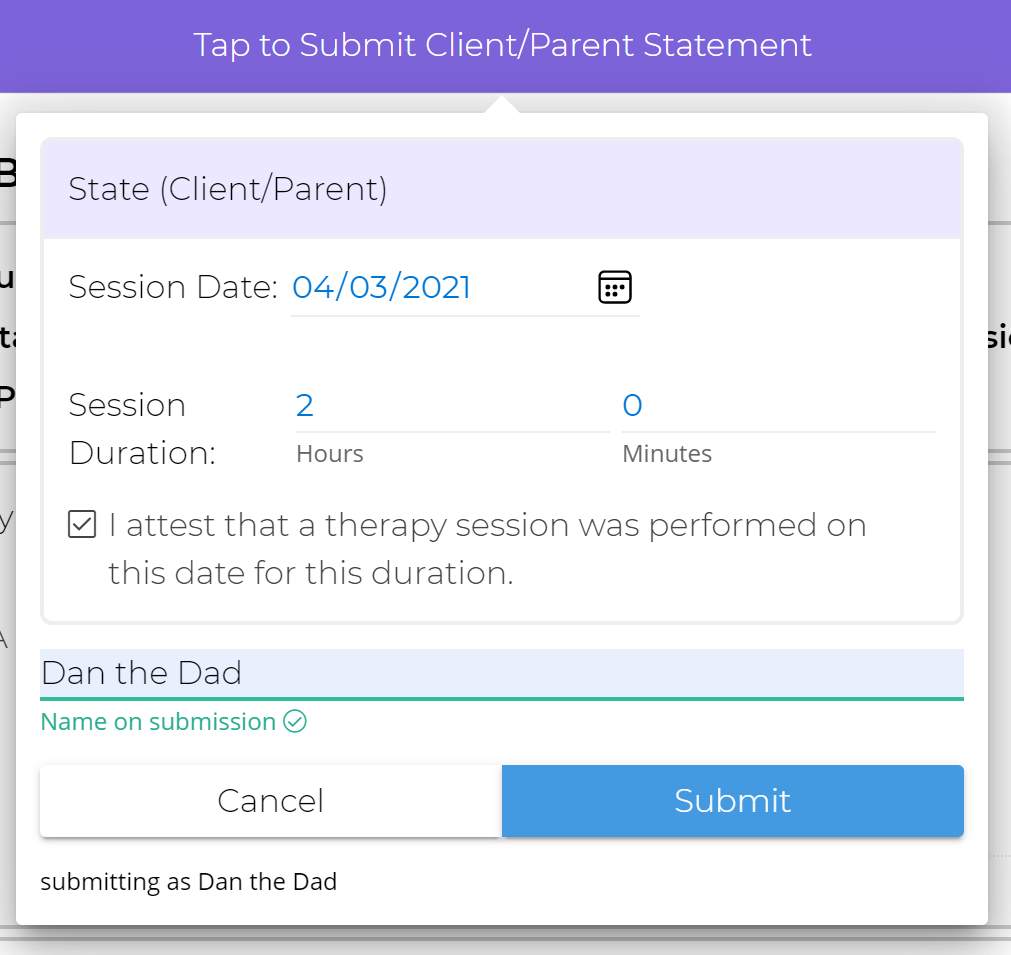Click the Session Date field showing 04/03/2021

[x=381, y=287]
